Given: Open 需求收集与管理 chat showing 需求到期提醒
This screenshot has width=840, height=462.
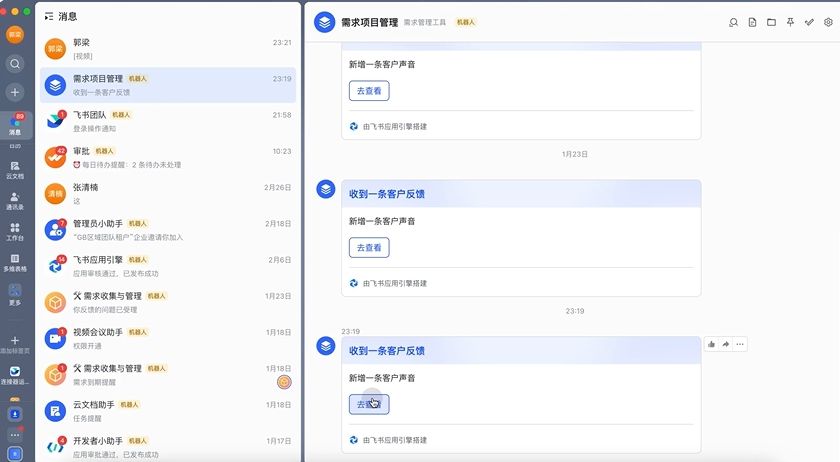Looking at the screenshot, I should click(168, 375).
